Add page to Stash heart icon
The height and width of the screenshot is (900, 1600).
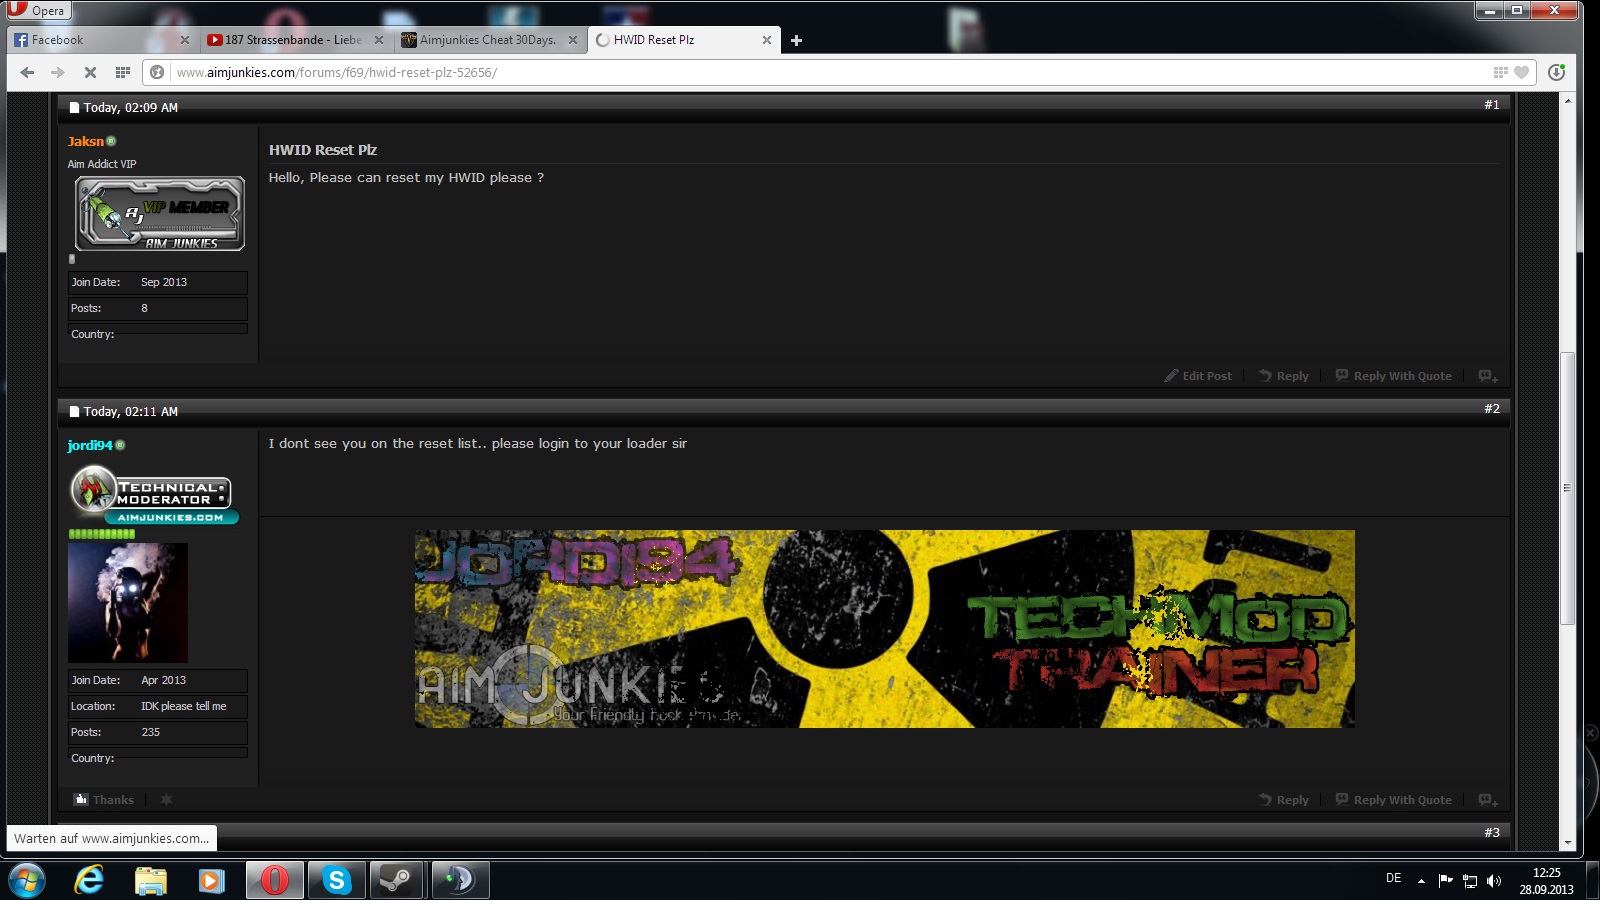1521,72
